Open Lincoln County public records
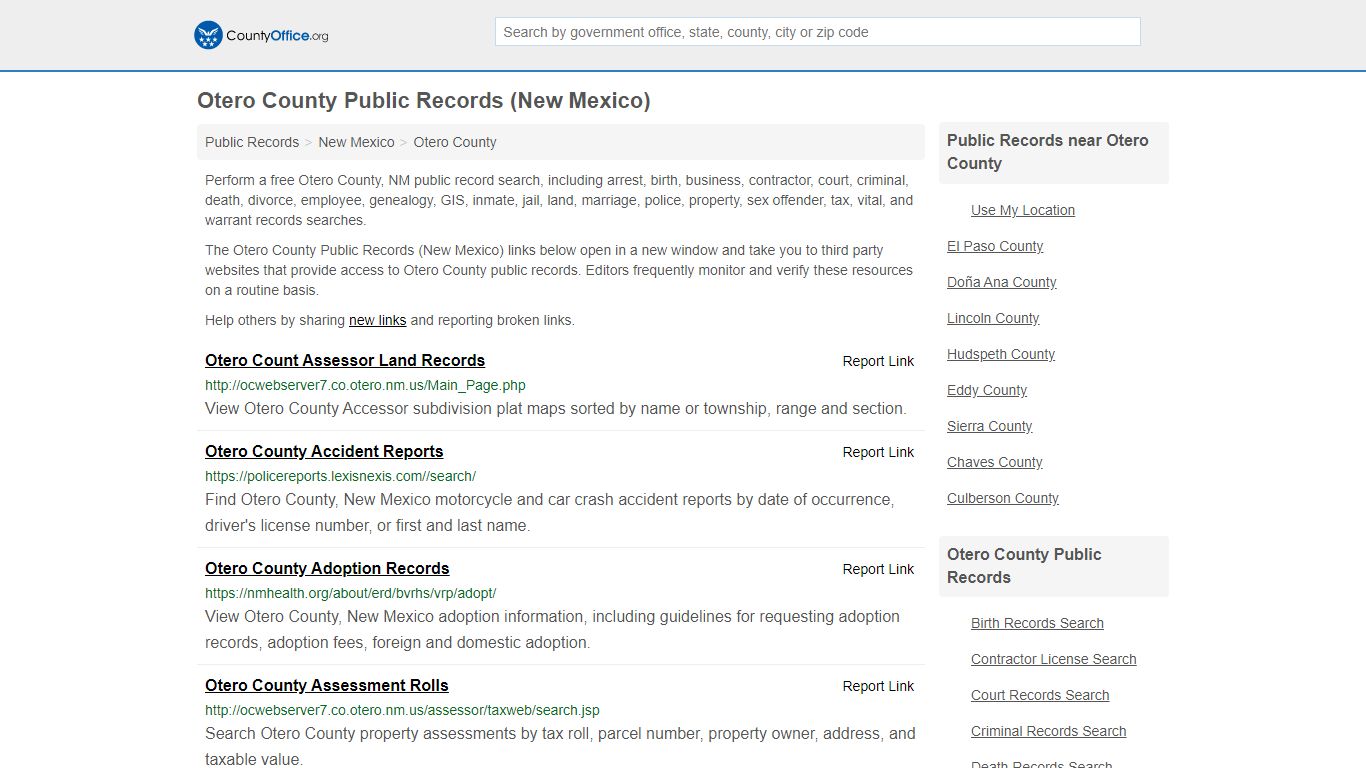 [x=993, y=318]
